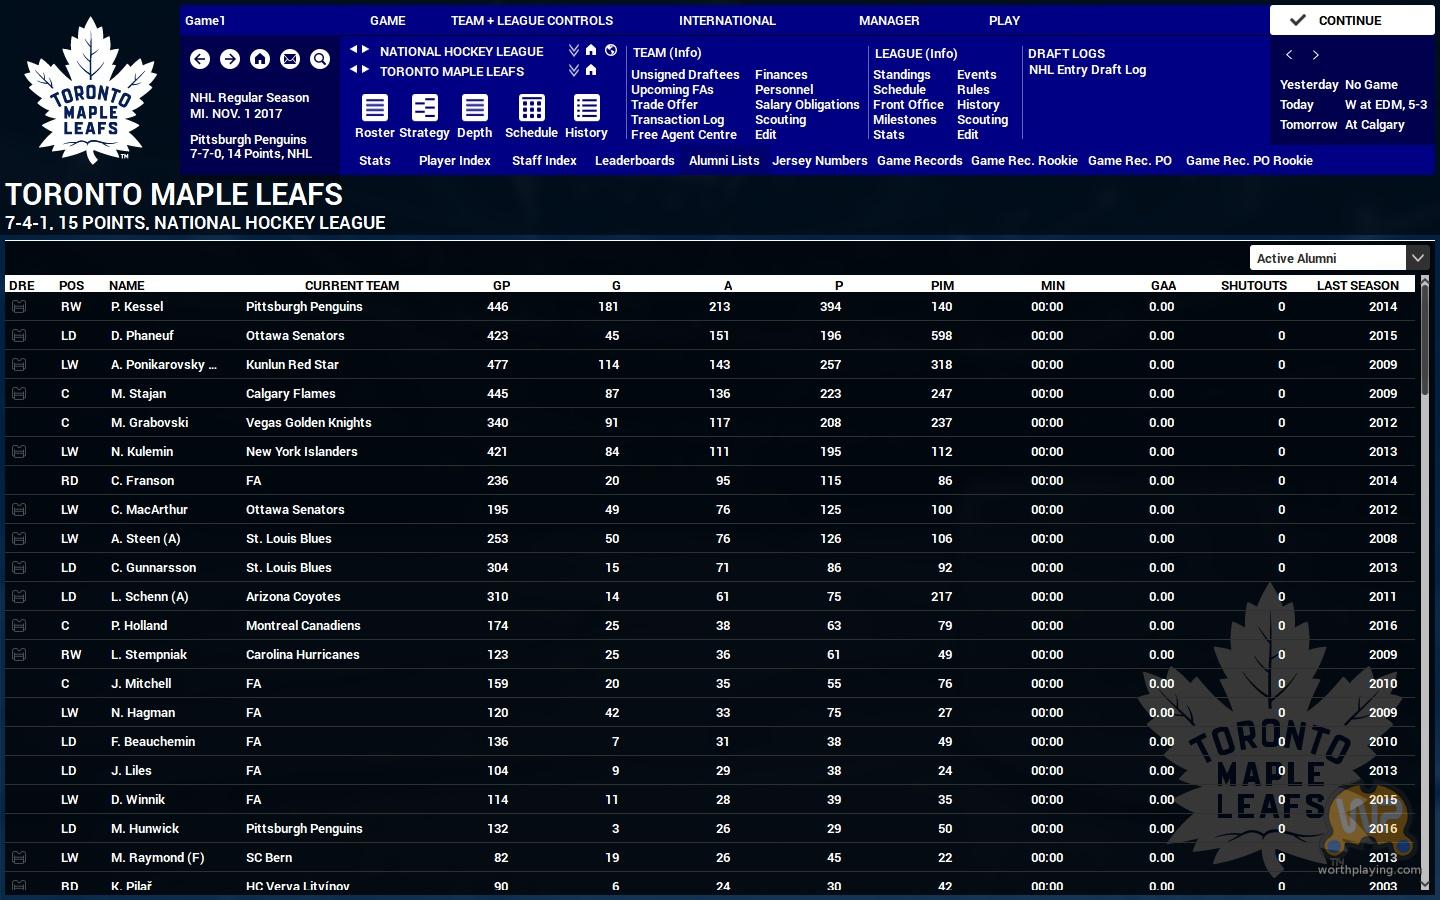The width and height of the screenshot is (1440, 900).
Task: Open the MANAGER menu
Action: click(x=888, y=20)
